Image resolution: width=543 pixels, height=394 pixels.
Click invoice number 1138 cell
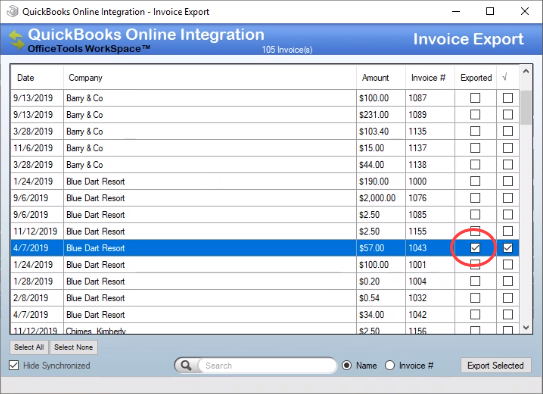click(x=430, y=165)
